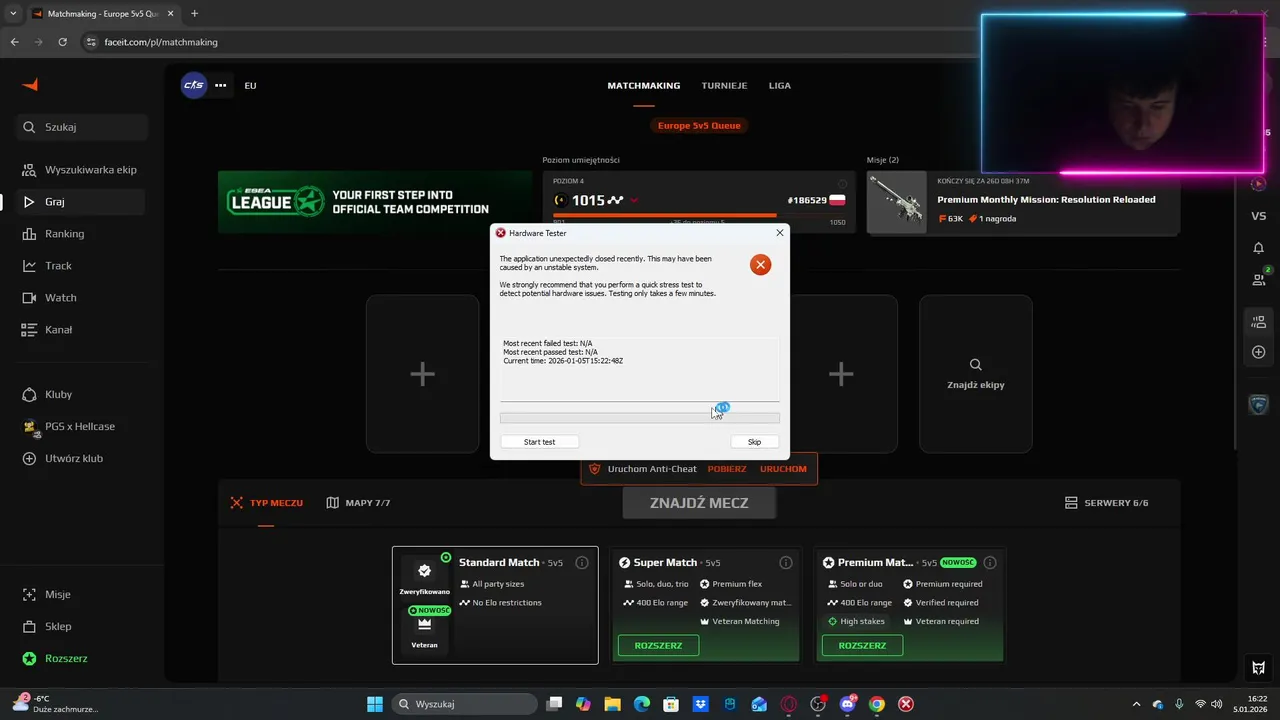Image resolution: width=1280 pixels, height=720 pixels.
Task: Open MAPY 7/7 map selection
Action: (x=358, y=503)
